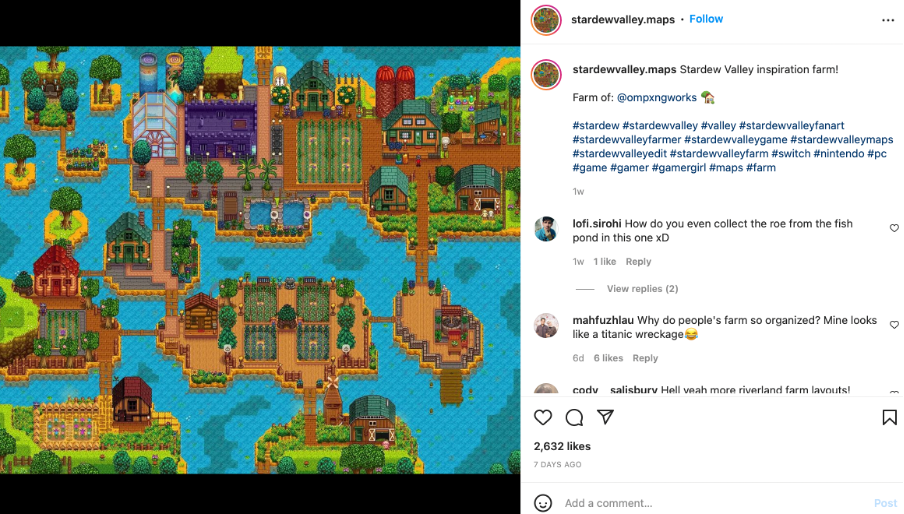
Task: Open comments with the speech bubble icon
Action: coord(574,417)
